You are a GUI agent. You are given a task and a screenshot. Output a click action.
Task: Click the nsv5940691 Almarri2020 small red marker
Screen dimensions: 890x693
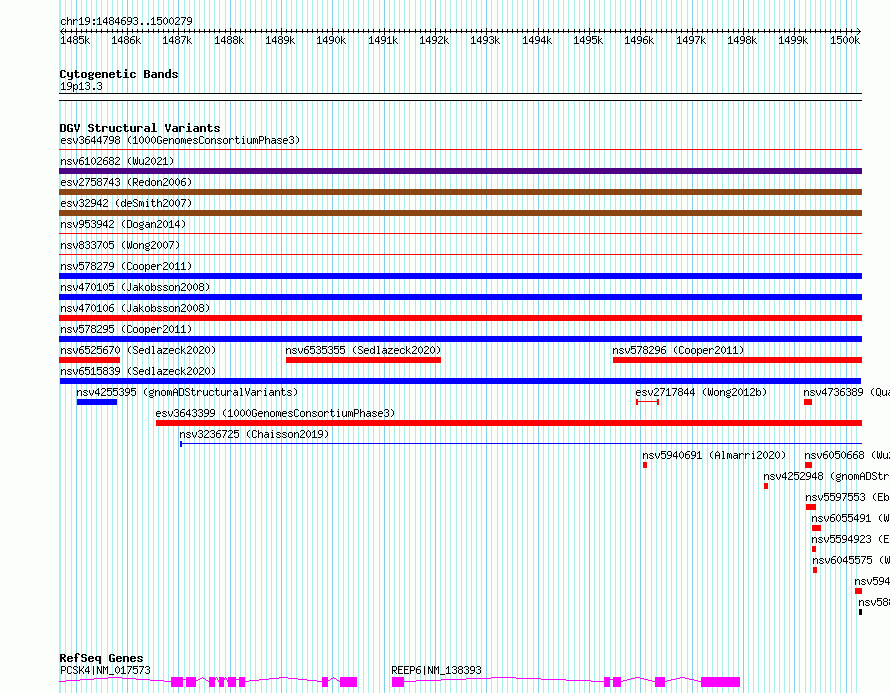pyautogui.click(x=645, y=465)
